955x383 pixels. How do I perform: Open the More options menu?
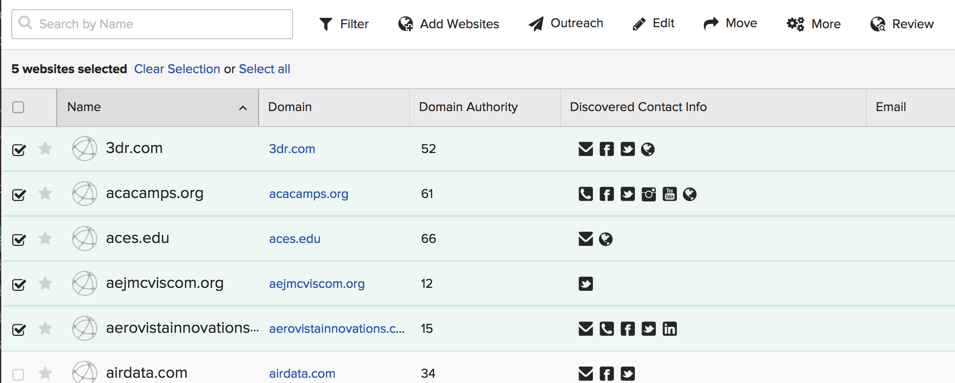tap(813, 24)
